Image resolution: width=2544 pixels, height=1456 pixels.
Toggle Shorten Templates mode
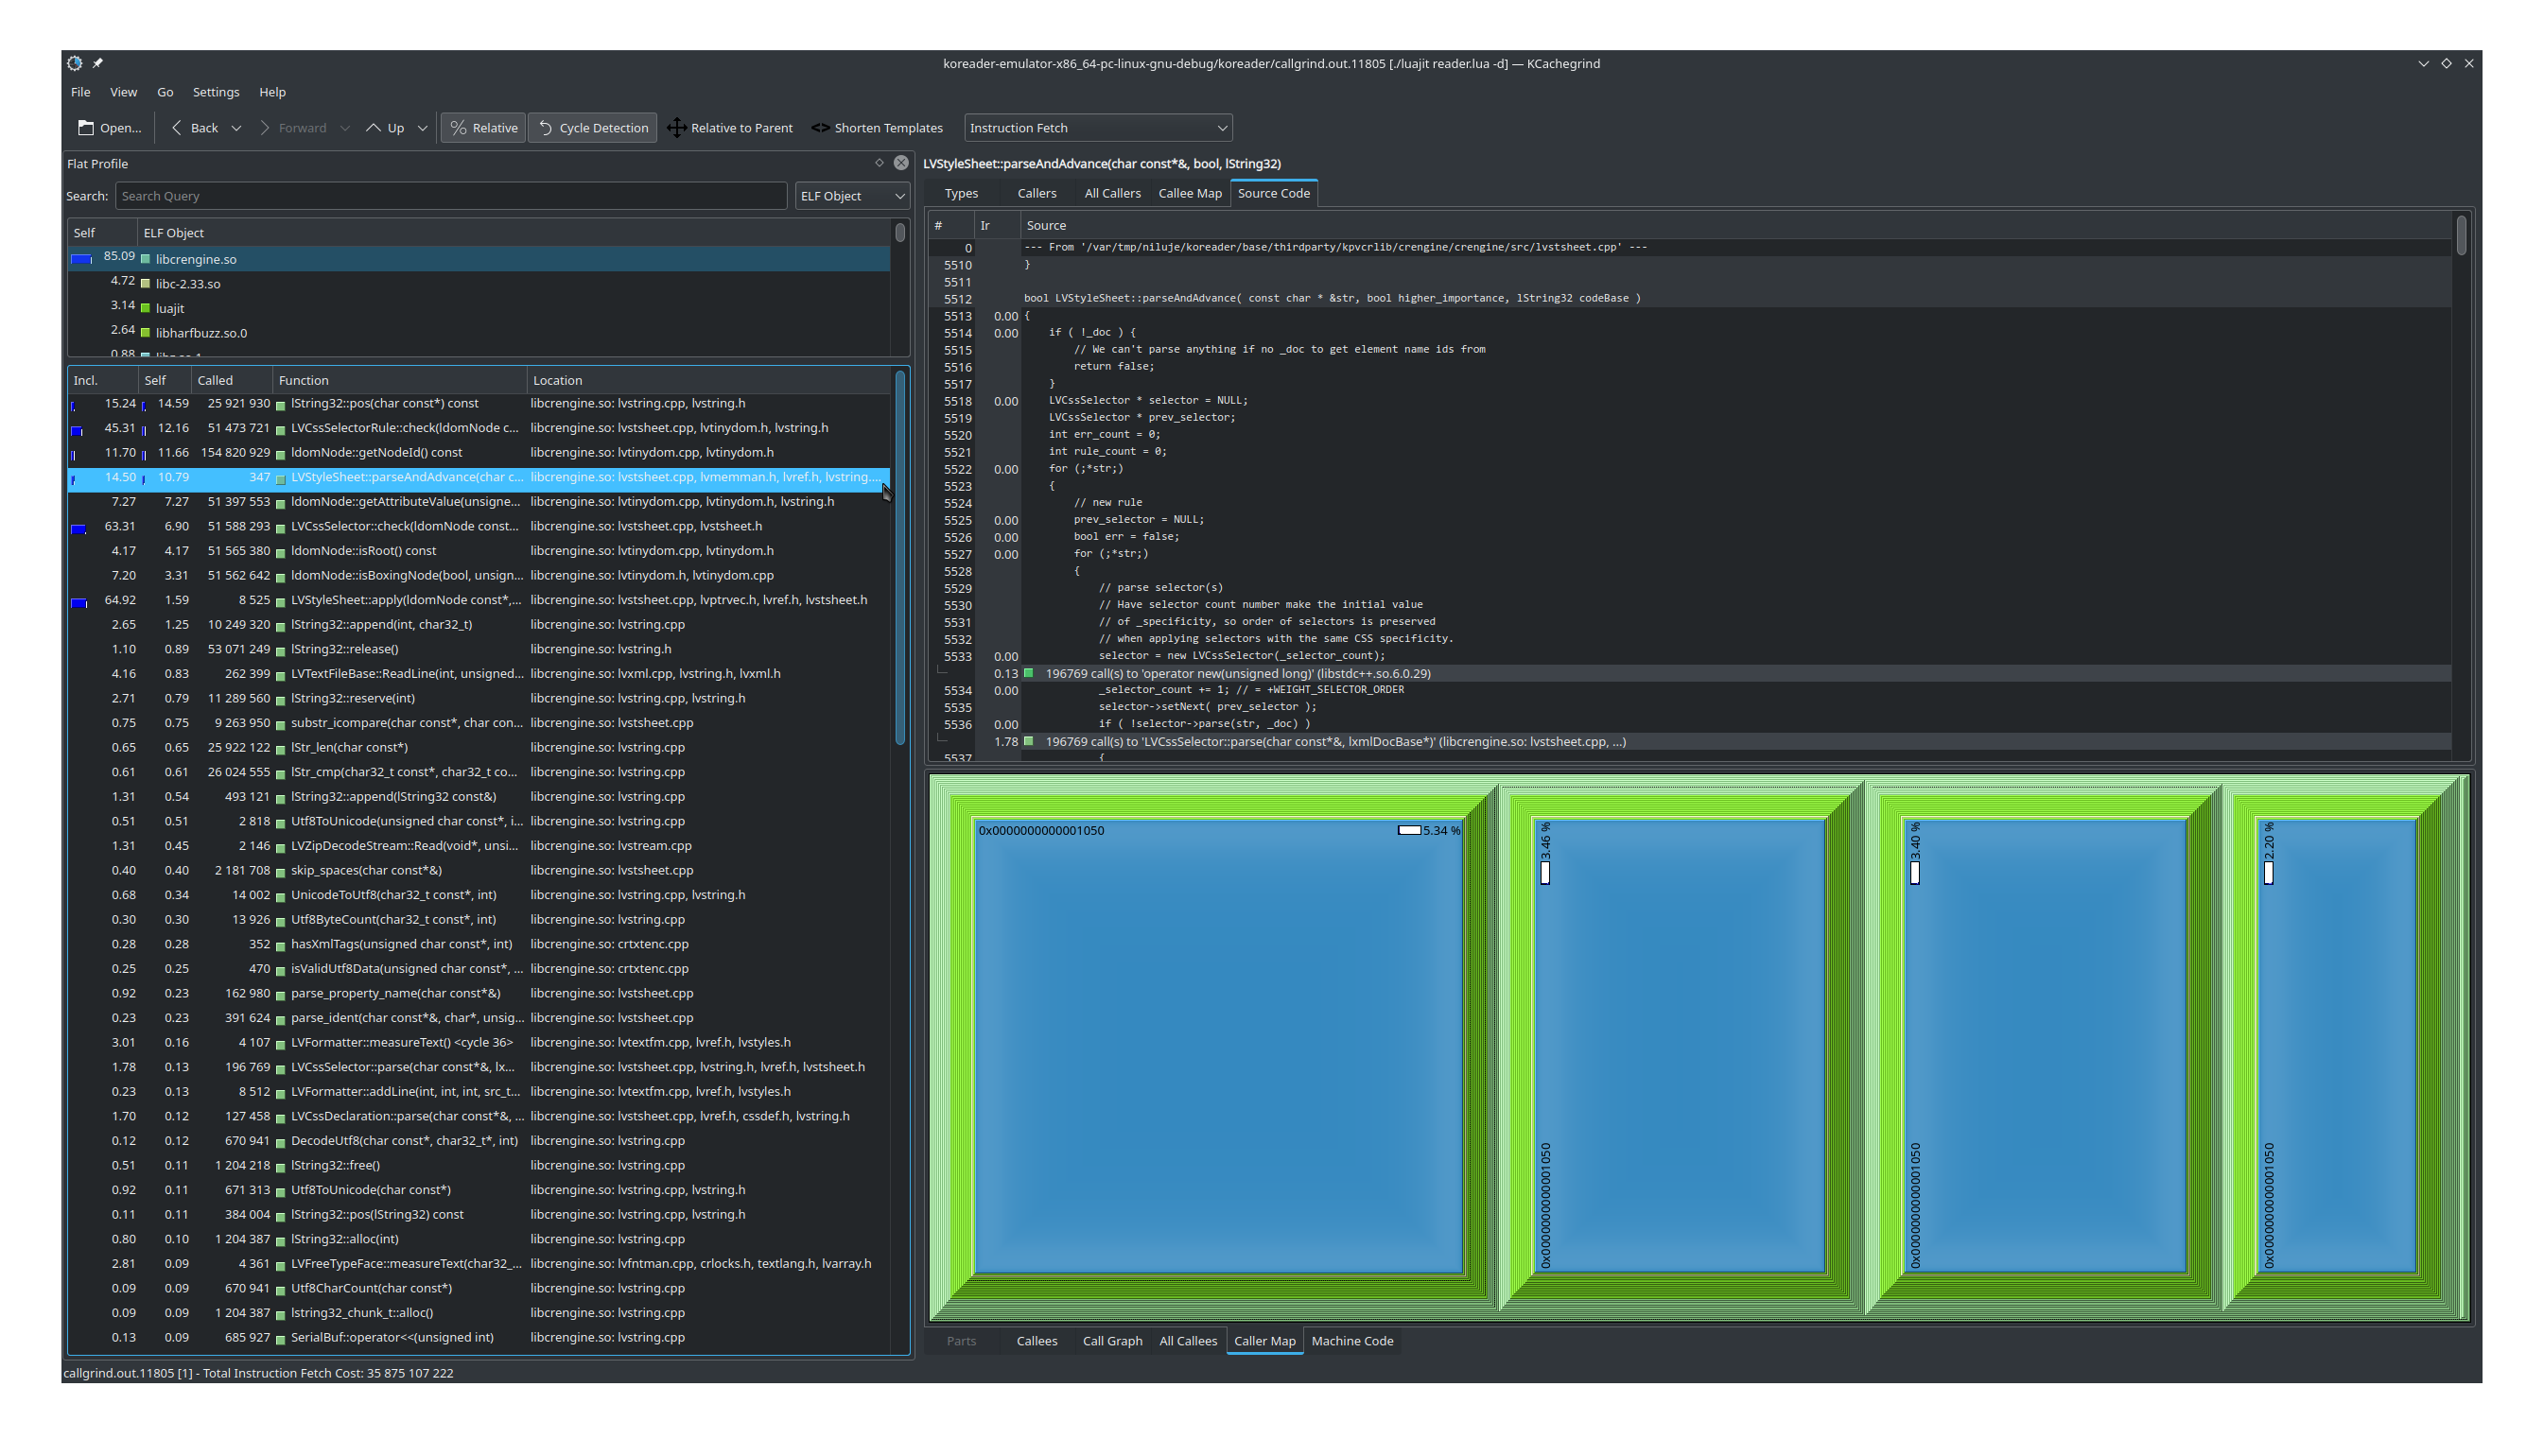coord(888,128)
